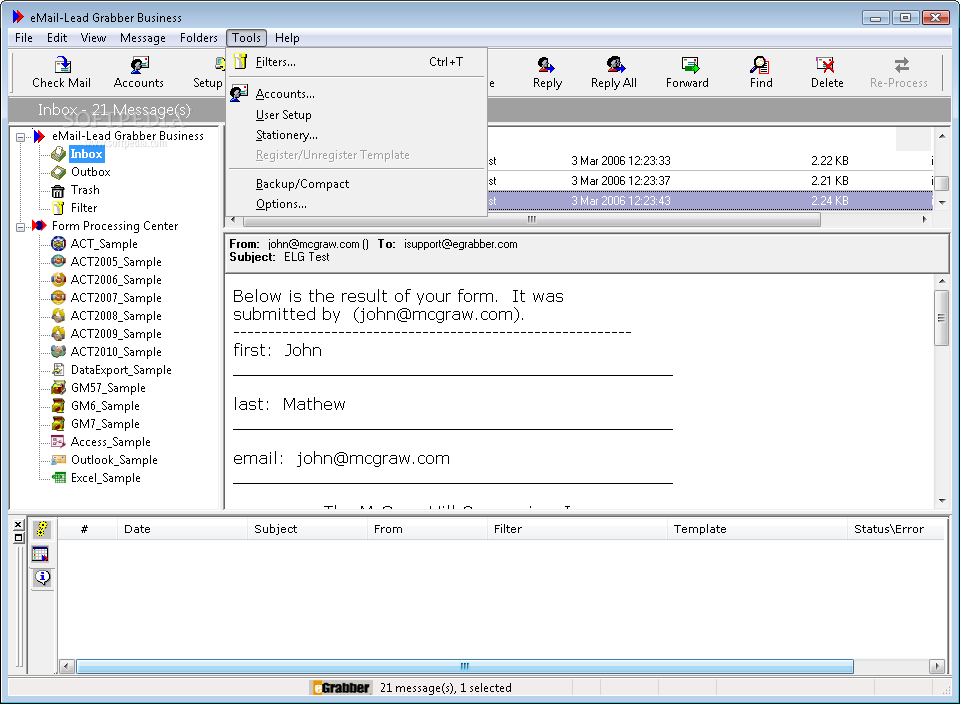Open Accounts from the toolbar
Image resolution: width=960 pixels, height=704 pixels.
coord(139,72)
